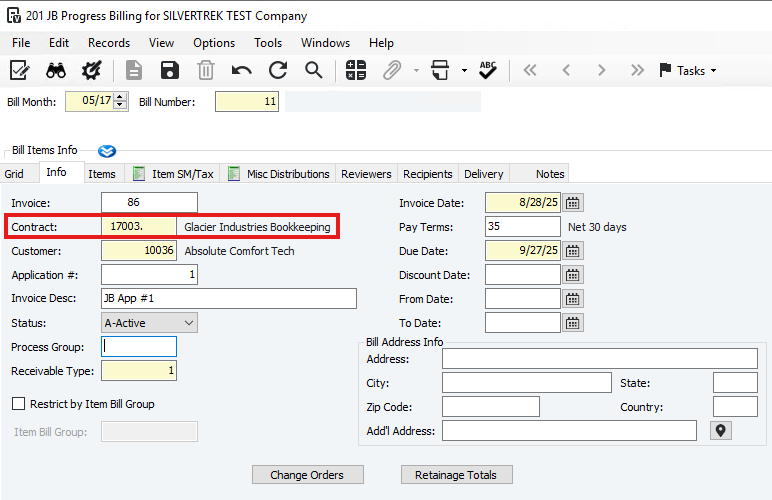Click the window icon in the title bar
772x500 pixels.
click(14, 16)
